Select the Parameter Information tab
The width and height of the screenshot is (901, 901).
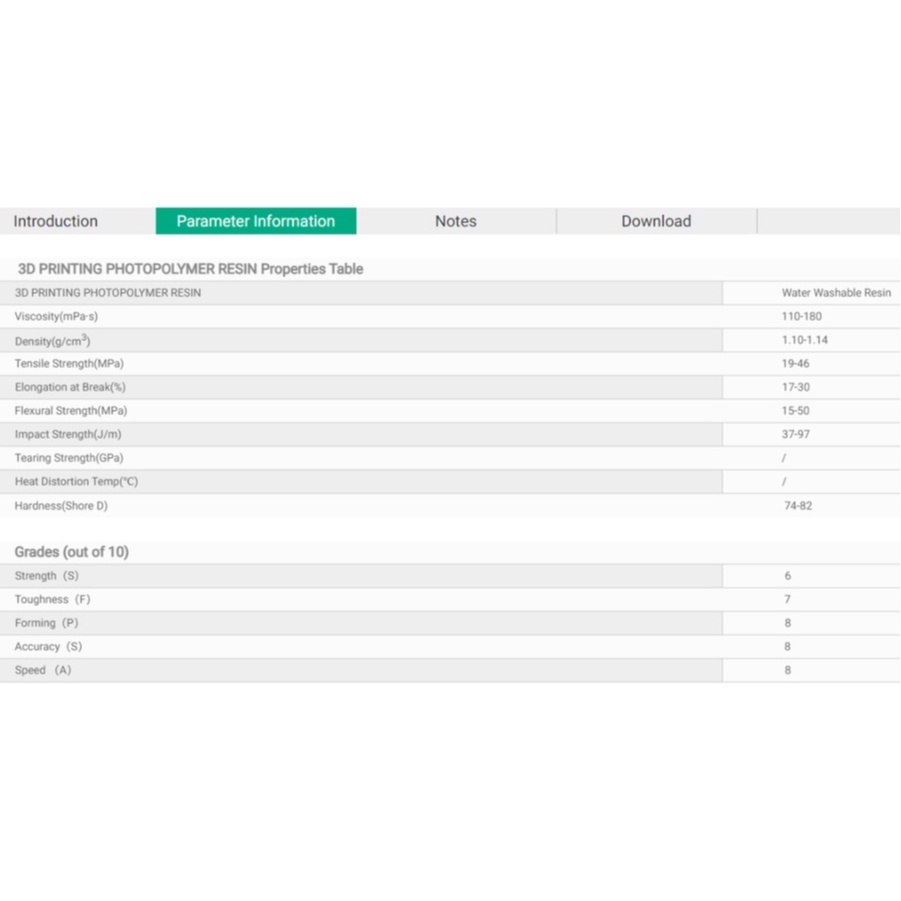point(256,221)
